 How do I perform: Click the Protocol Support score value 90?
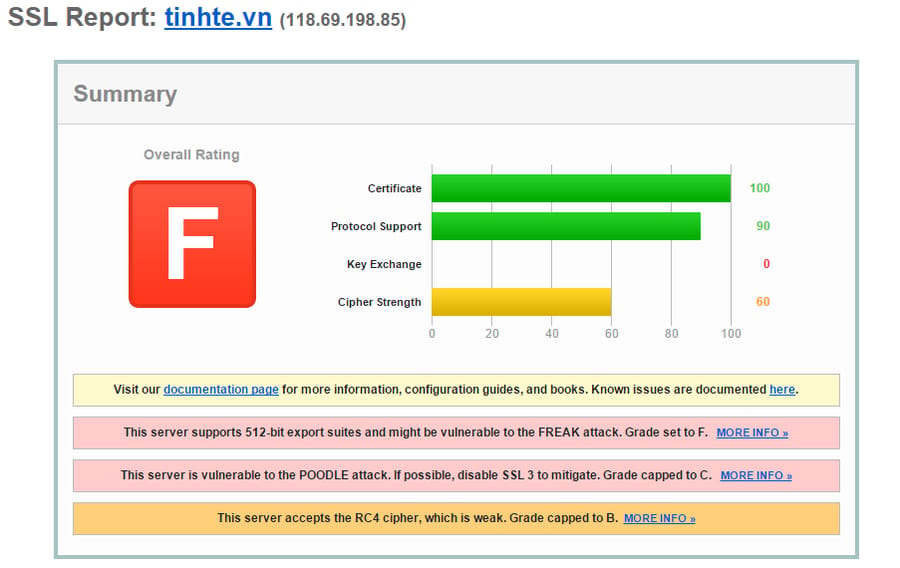tap(763, 226)
